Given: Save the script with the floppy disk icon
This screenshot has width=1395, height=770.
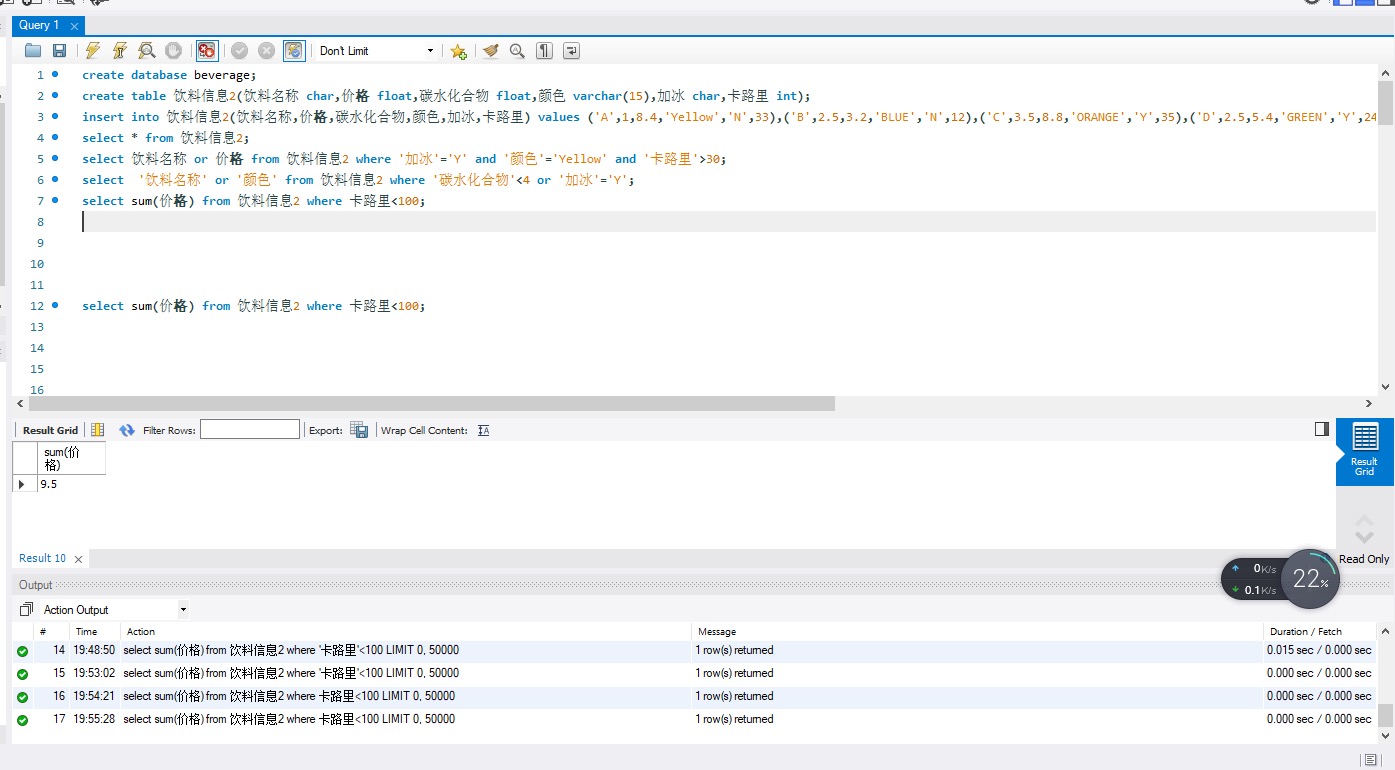Looking at the screenshot, I should (59, 51).
